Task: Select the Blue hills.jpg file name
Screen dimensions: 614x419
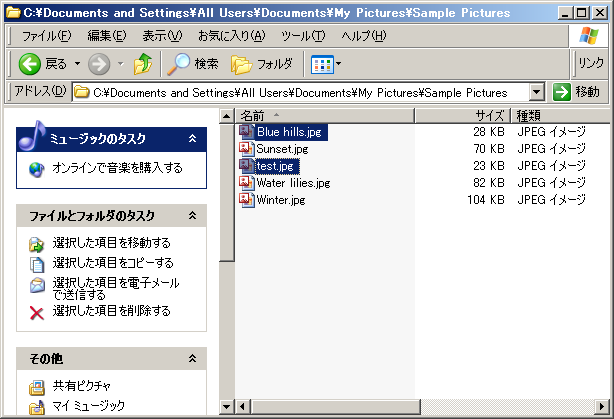Action: tap(289, 132)
